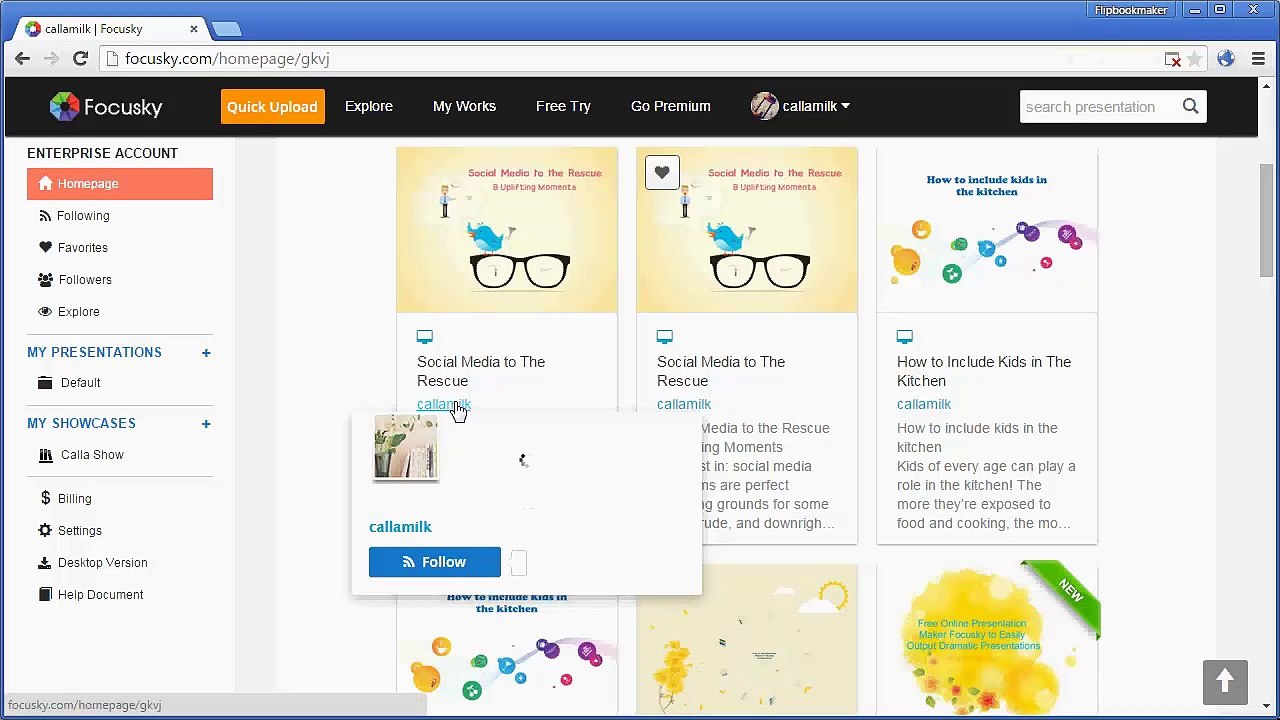This screenshot has width=1280, height=720.
Task: Open the second Social Media to The Rescue title
Action: pos(721,371)
